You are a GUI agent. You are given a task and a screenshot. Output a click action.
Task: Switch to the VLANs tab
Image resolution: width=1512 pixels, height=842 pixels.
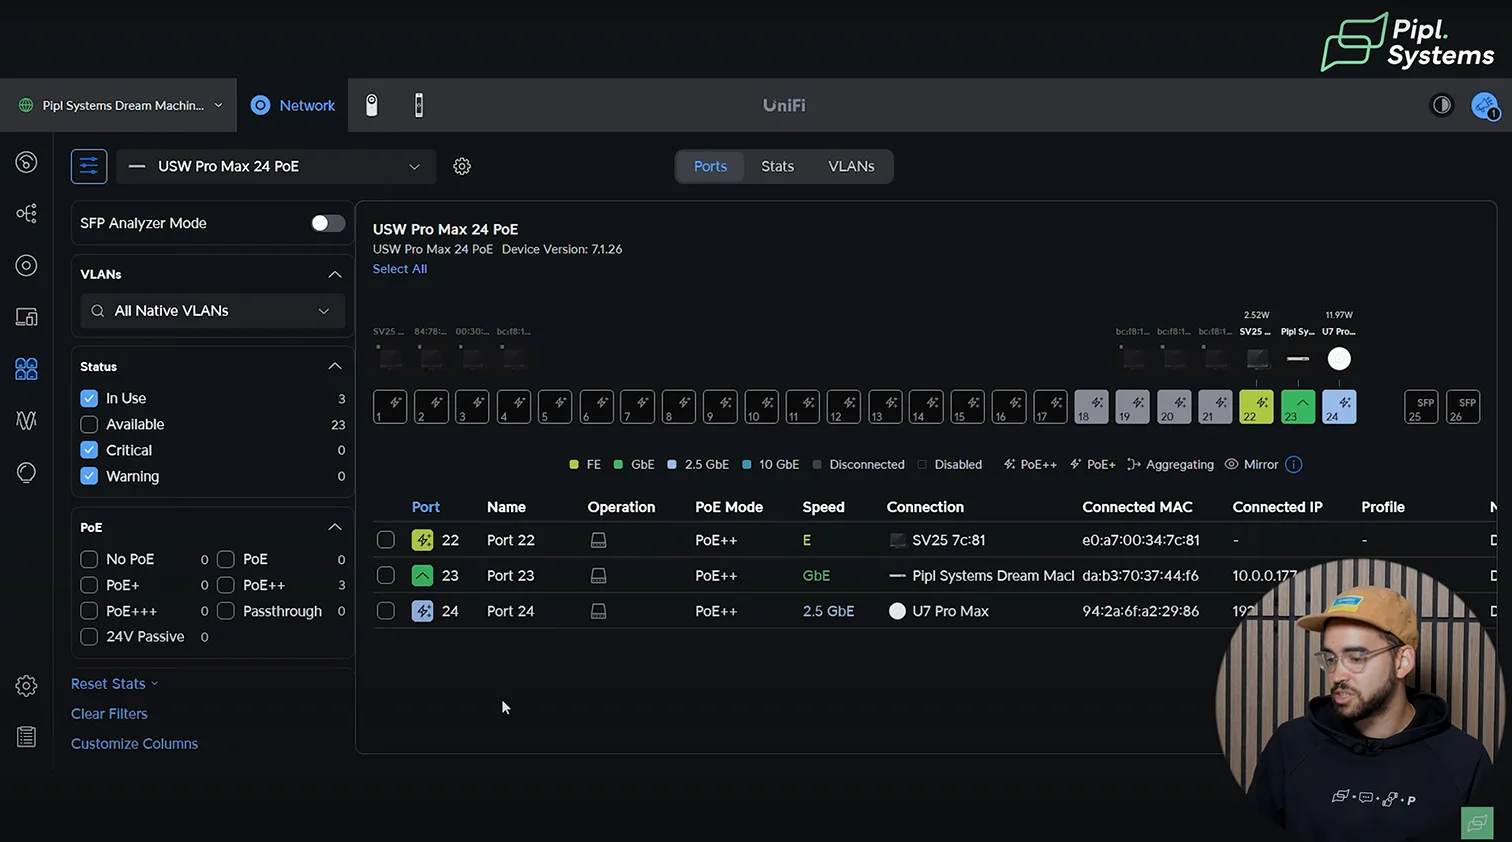[x=851, y=166]
